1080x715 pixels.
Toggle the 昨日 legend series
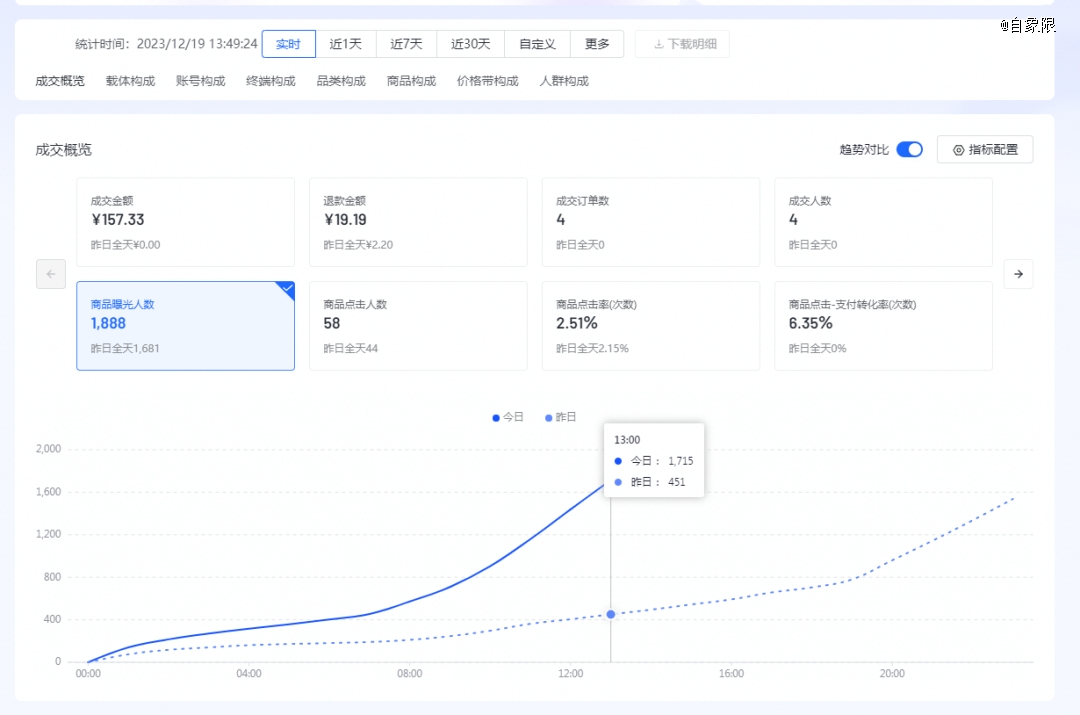(x=560, y=417)
